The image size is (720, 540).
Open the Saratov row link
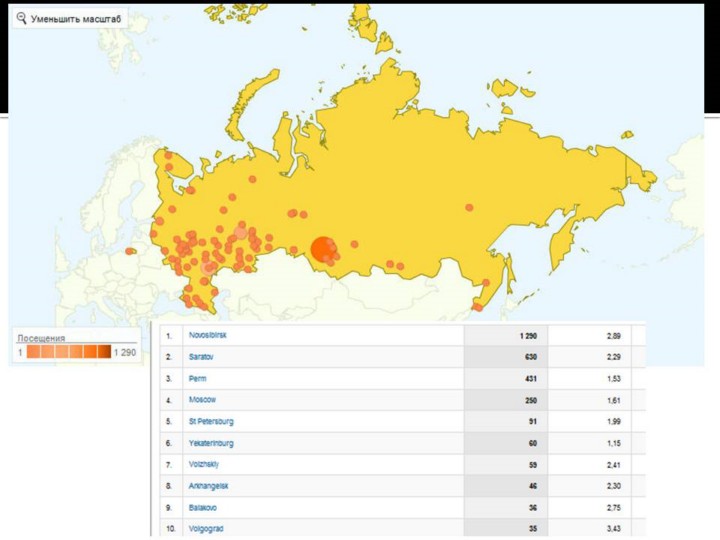pos(202,356)
